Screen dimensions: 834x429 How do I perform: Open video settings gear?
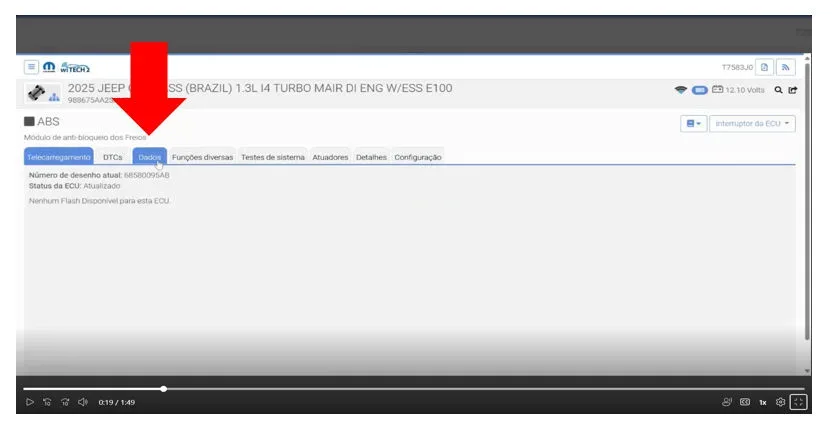pos(780,402)
